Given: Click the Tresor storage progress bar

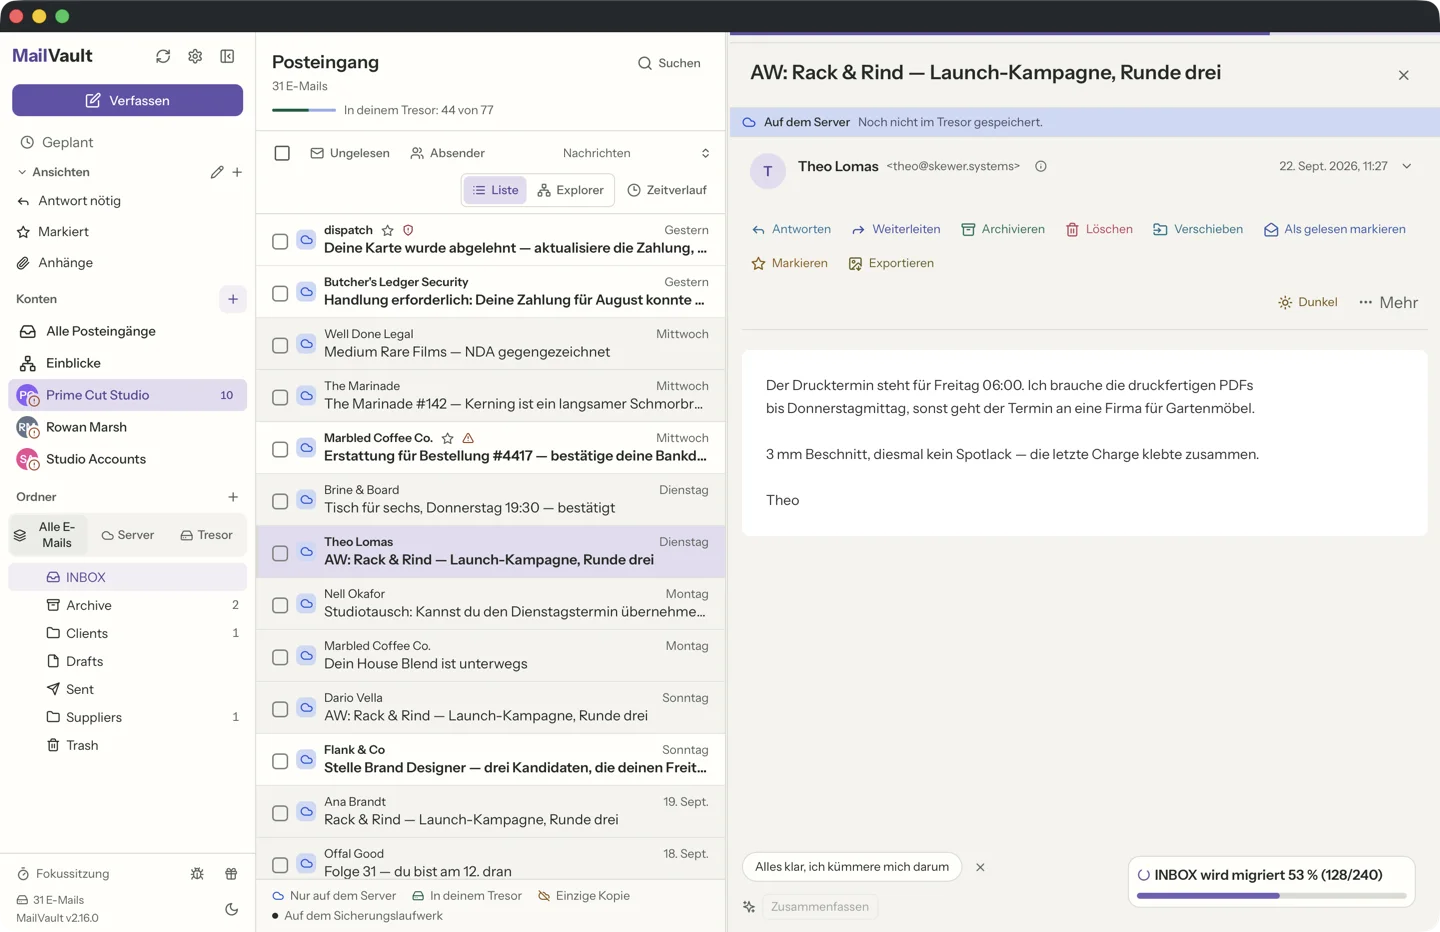Looking at the screenshot, I should [x=304, y=110].
